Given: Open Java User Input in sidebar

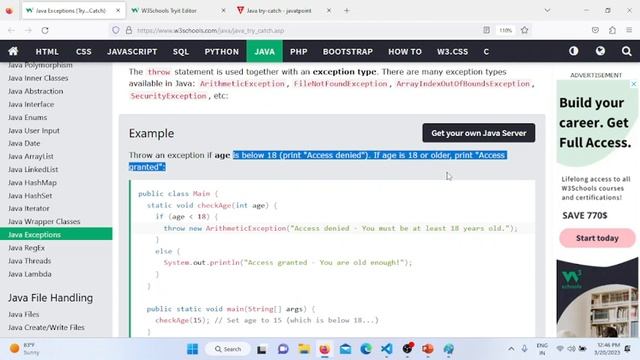Looking at the screenshot, I should pos(33,130).
